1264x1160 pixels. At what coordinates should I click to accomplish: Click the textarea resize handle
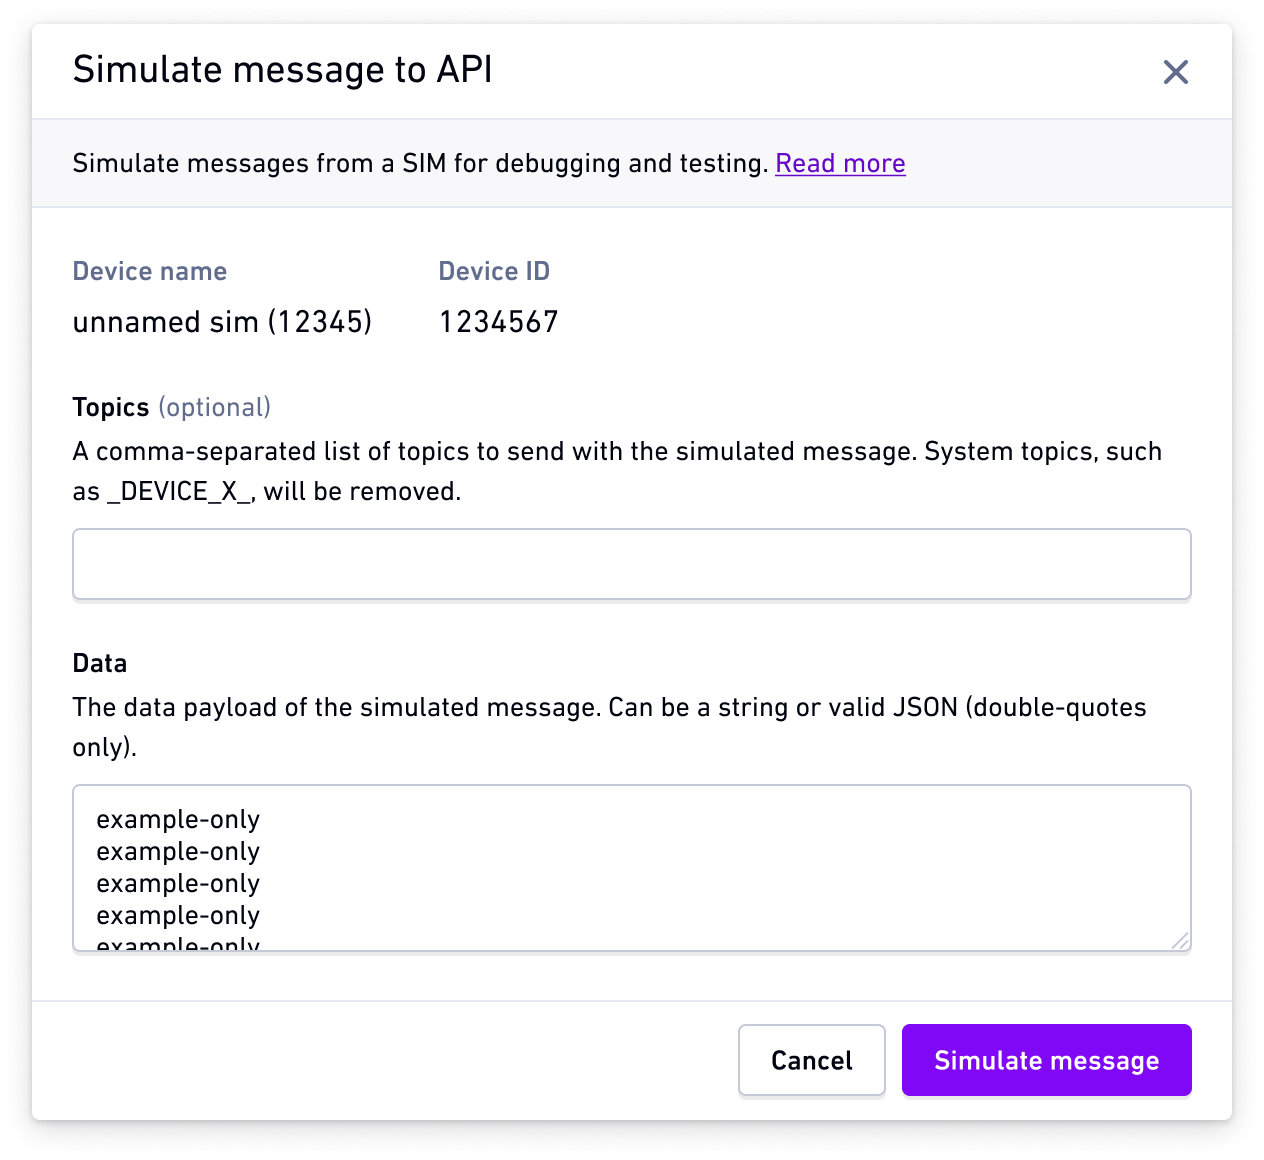pos(1182,940)
